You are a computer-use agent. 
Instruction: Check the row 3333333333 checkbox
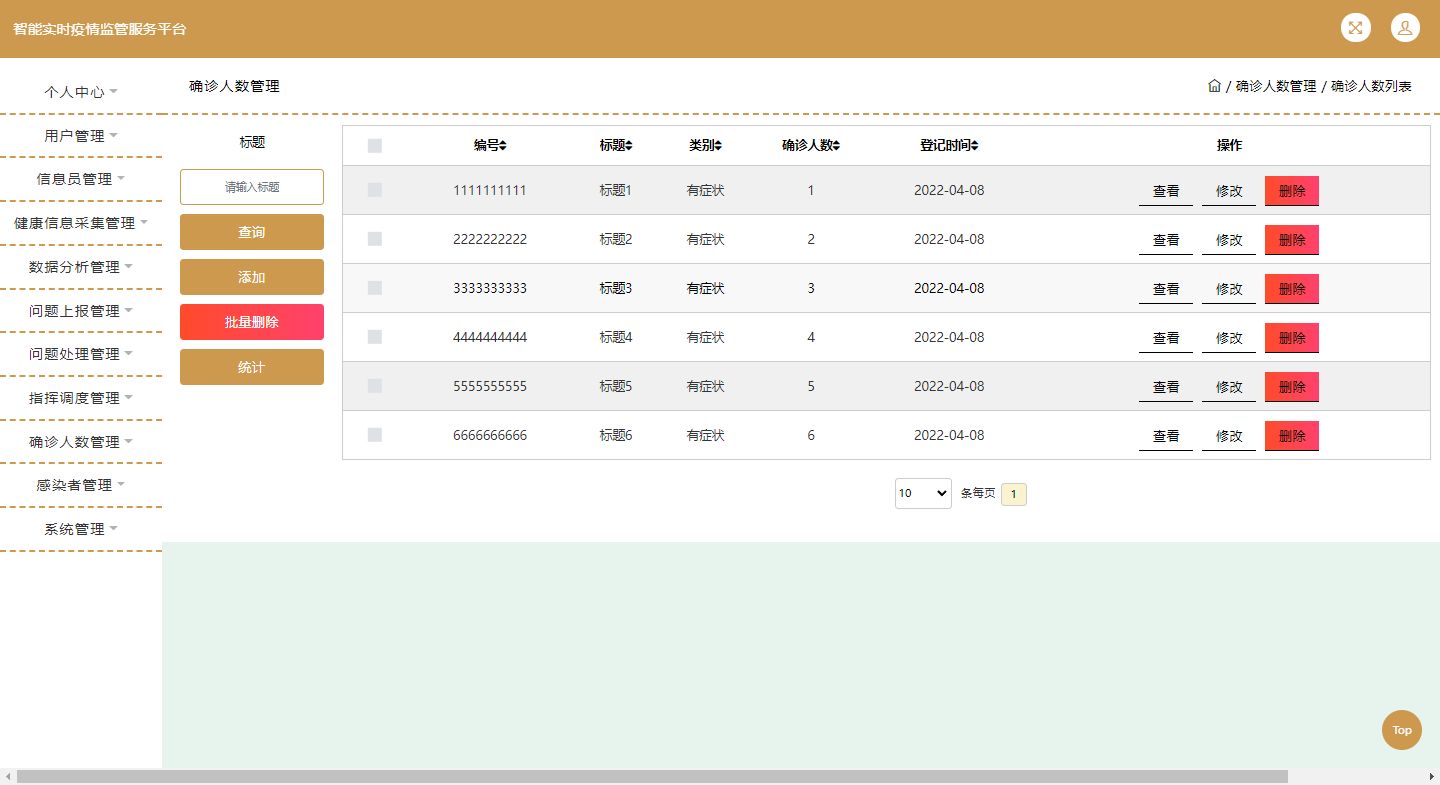375,288
